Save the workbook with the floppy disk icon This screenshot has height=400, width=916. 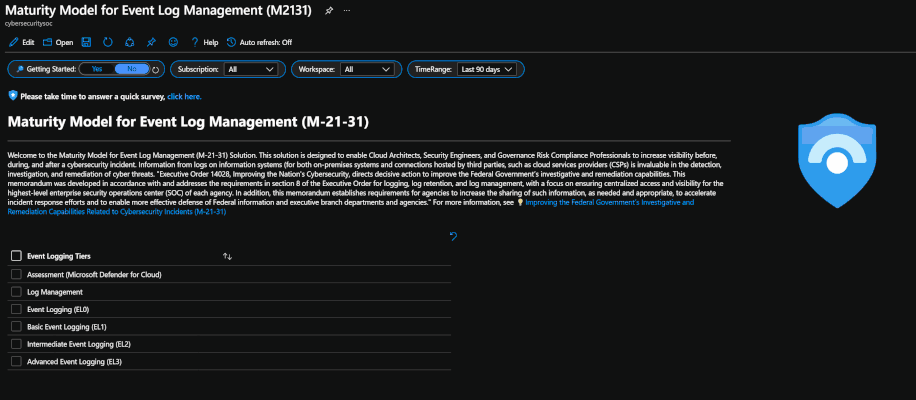(x=86, y=42)
